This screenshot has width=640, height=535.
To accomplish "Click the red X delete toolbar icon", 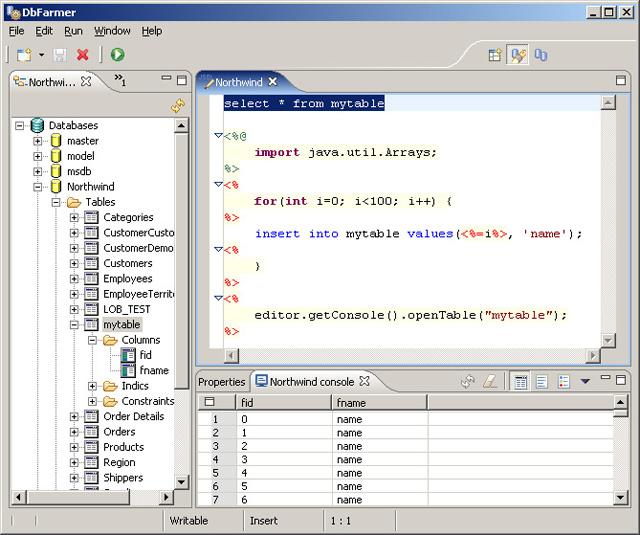I will (83, 55).
